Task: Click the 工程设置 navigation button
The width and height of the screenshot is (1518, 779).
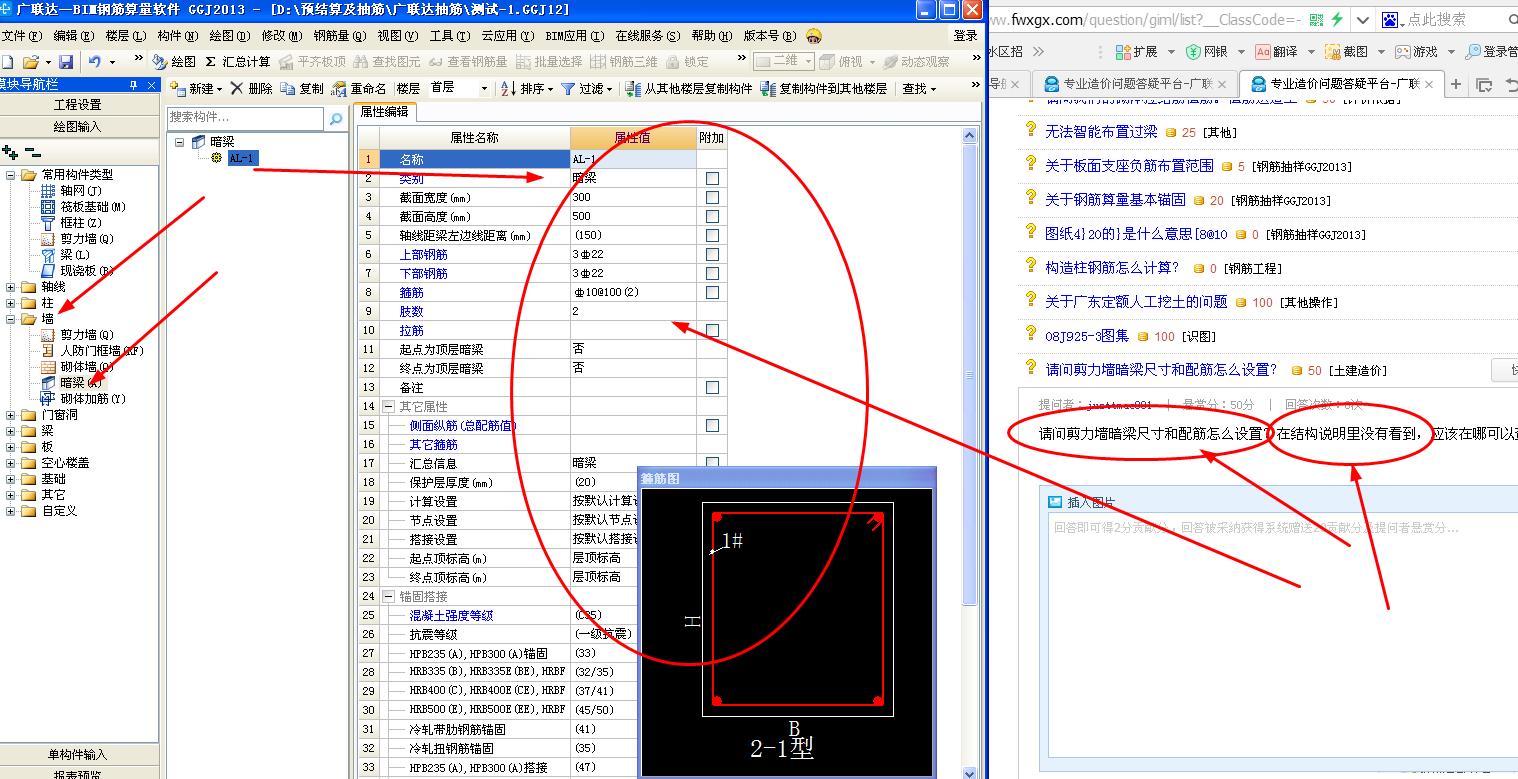Action: 78,105
